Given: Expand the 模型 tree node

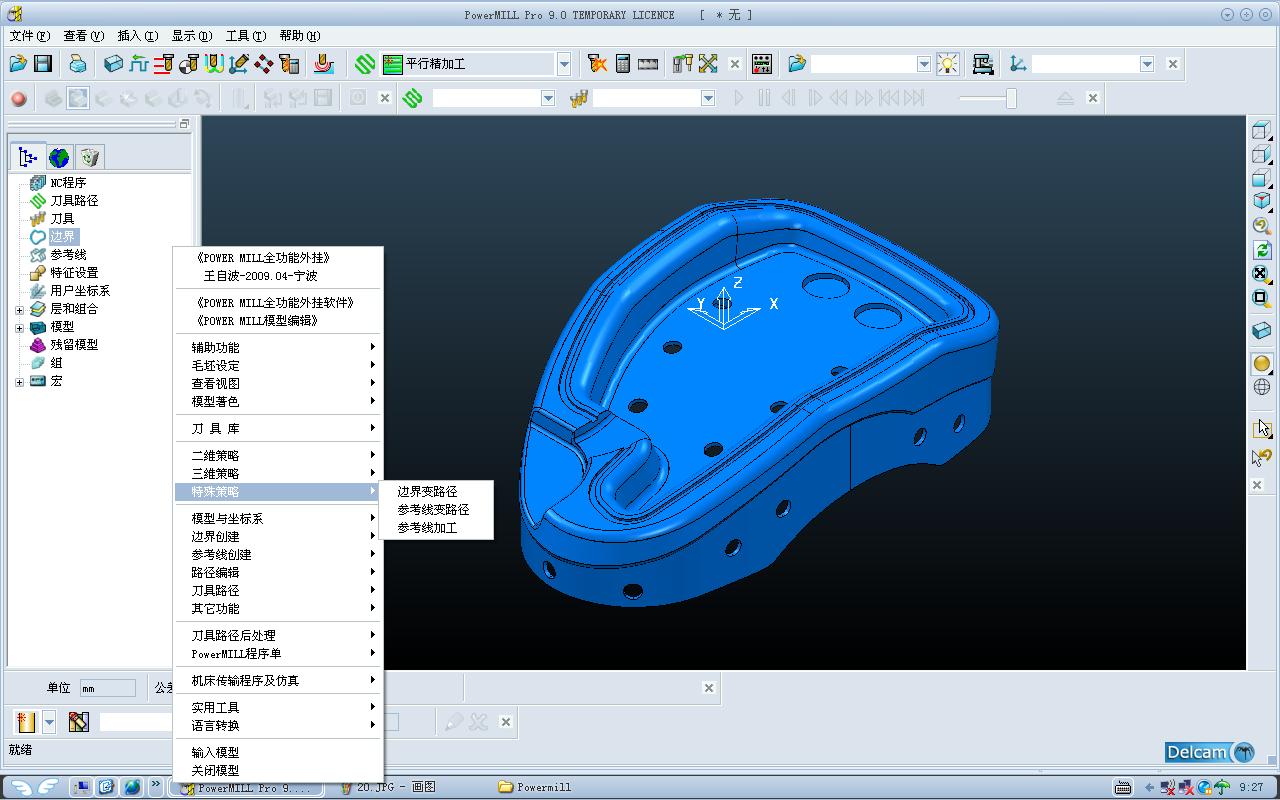Looking at the screenshot, I should (19, 327).
